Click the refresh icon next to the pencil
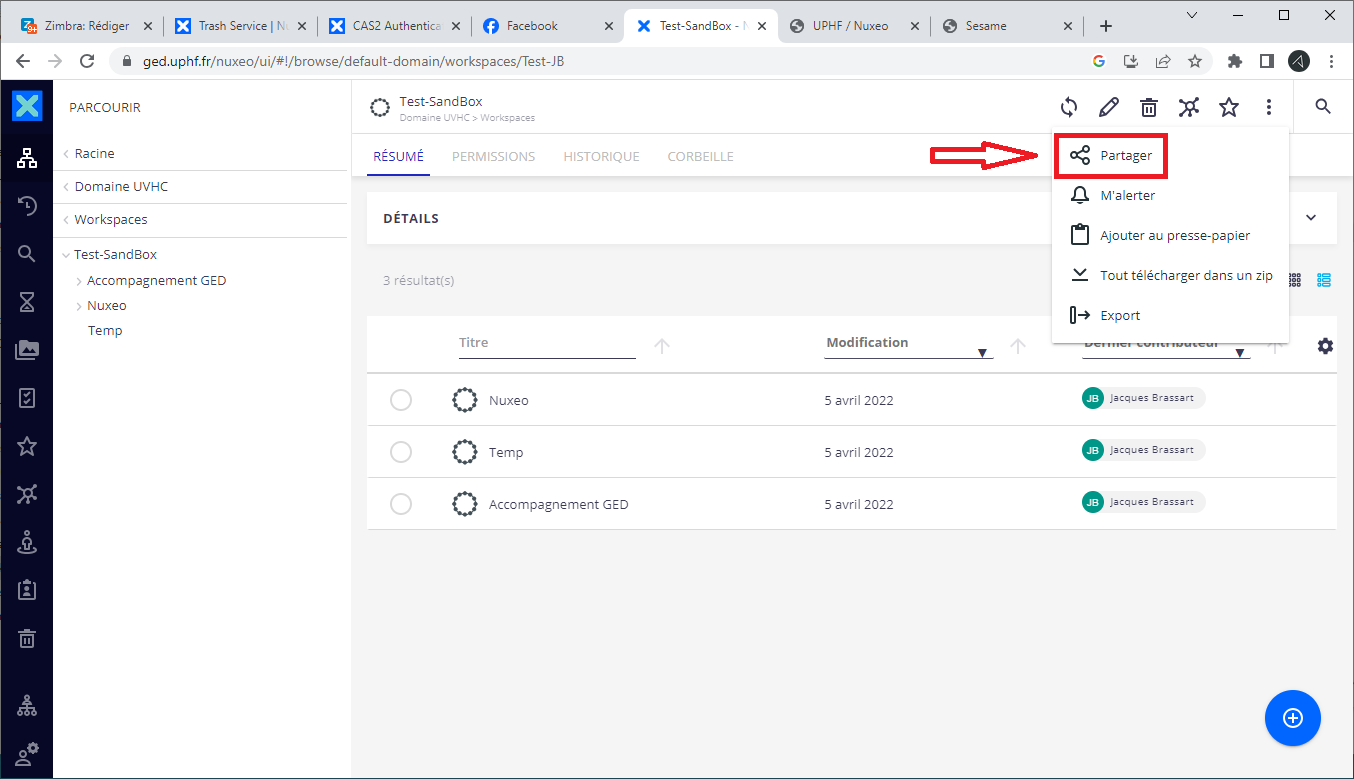Image resolution: width=1354 pixels, height=779 pixels. pos(1069,107)
